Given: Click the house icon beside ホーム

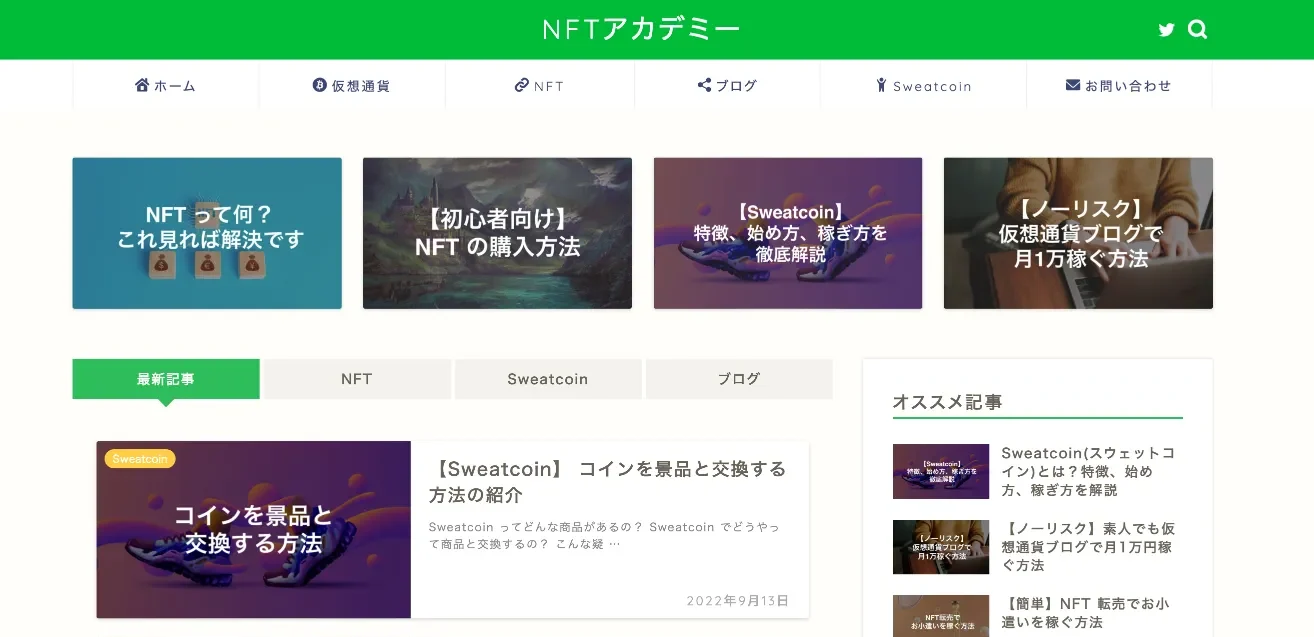Looking at the screenshot, I should click(x=142, y=85).
